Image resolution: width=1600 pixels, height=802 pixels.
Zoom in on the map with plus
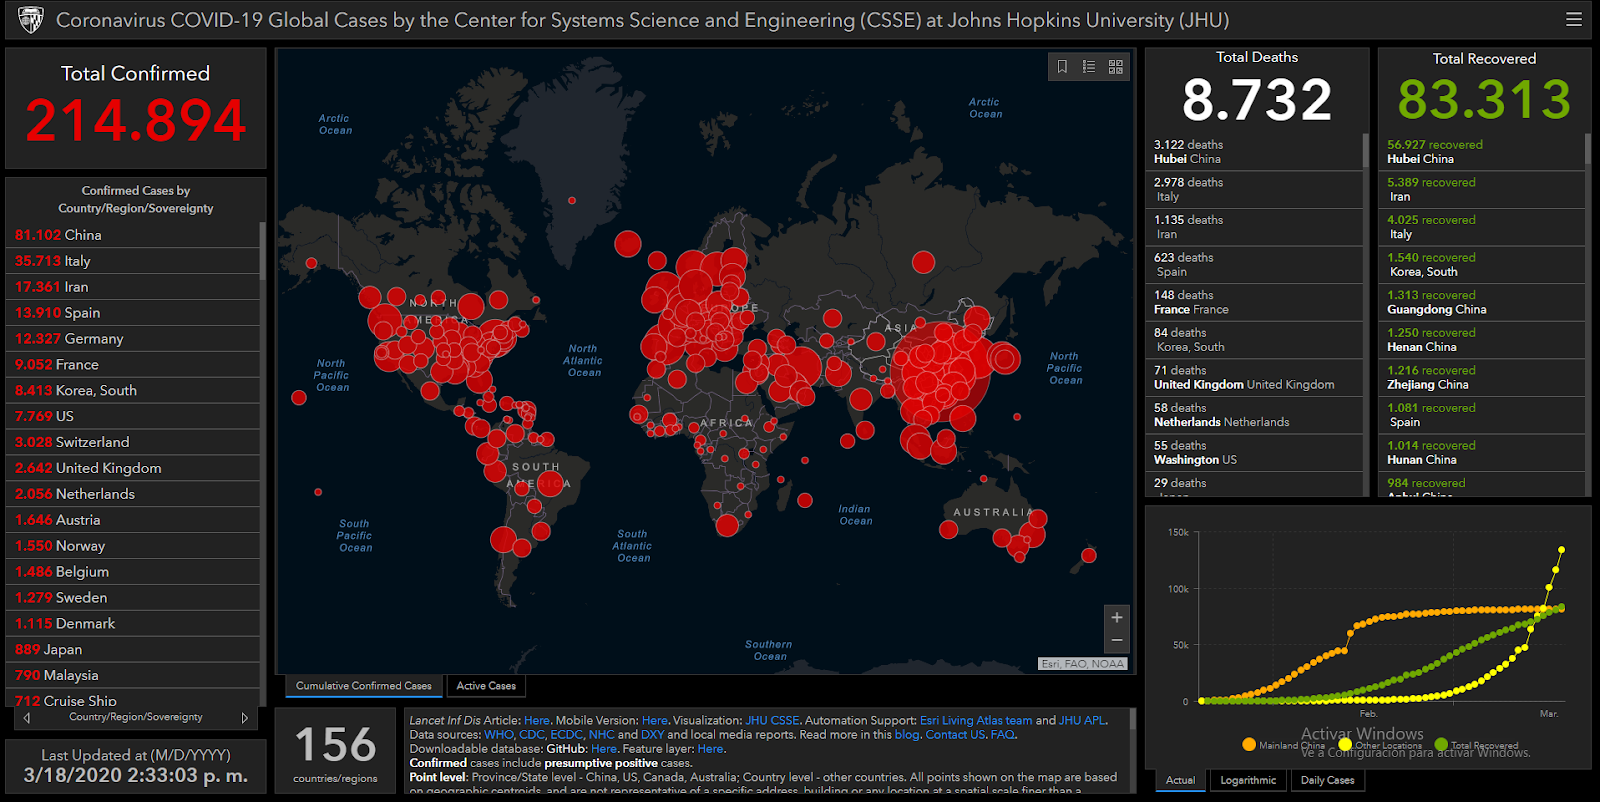[x=1117, y=617]
